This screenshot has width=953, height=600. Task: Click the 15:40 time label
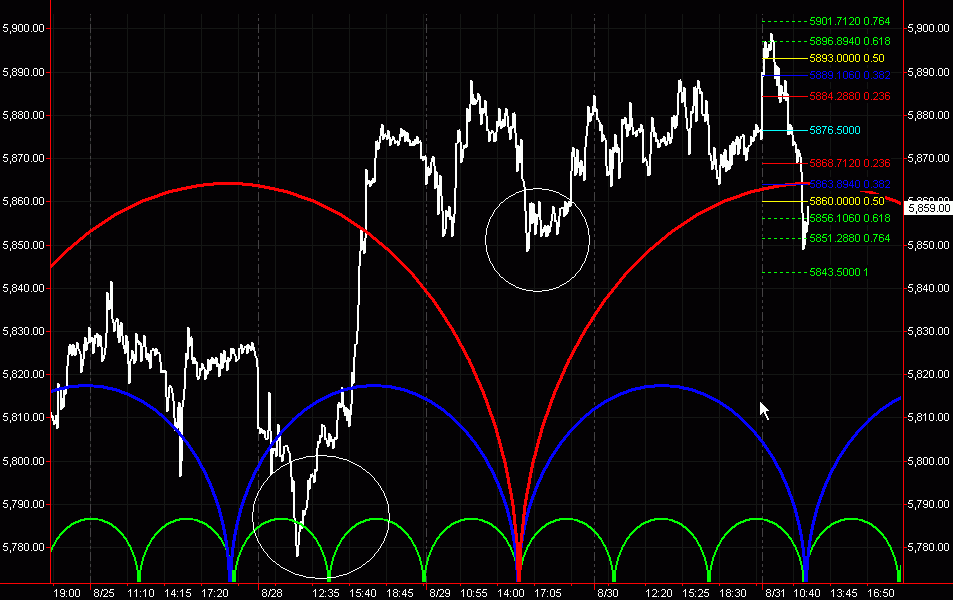pos(363,593)
